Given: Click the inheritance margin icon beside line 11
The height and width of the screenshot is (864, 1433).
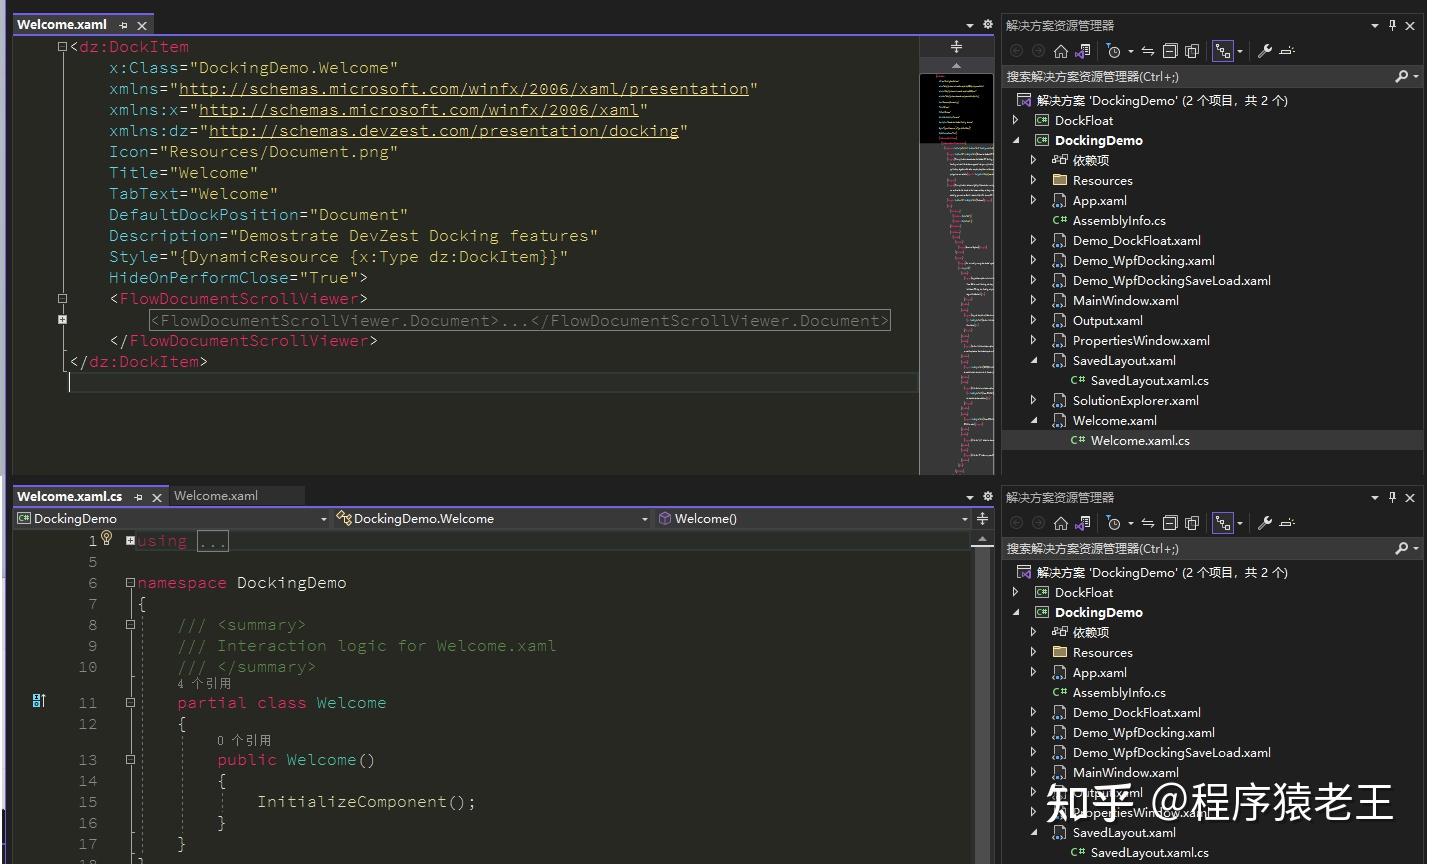Looking at the screenshot, I should click(x=39, y=701).
